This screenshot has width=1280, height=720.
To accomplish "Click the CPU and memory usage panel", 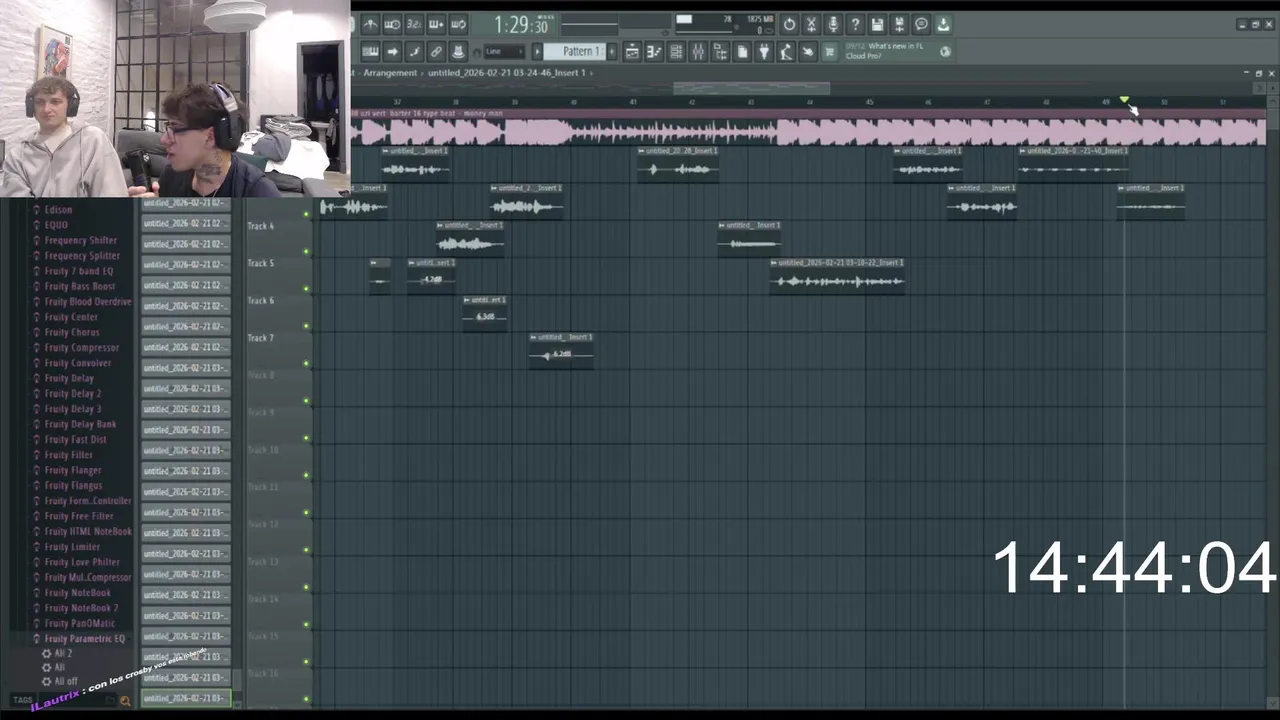I will tap(725, 24).
